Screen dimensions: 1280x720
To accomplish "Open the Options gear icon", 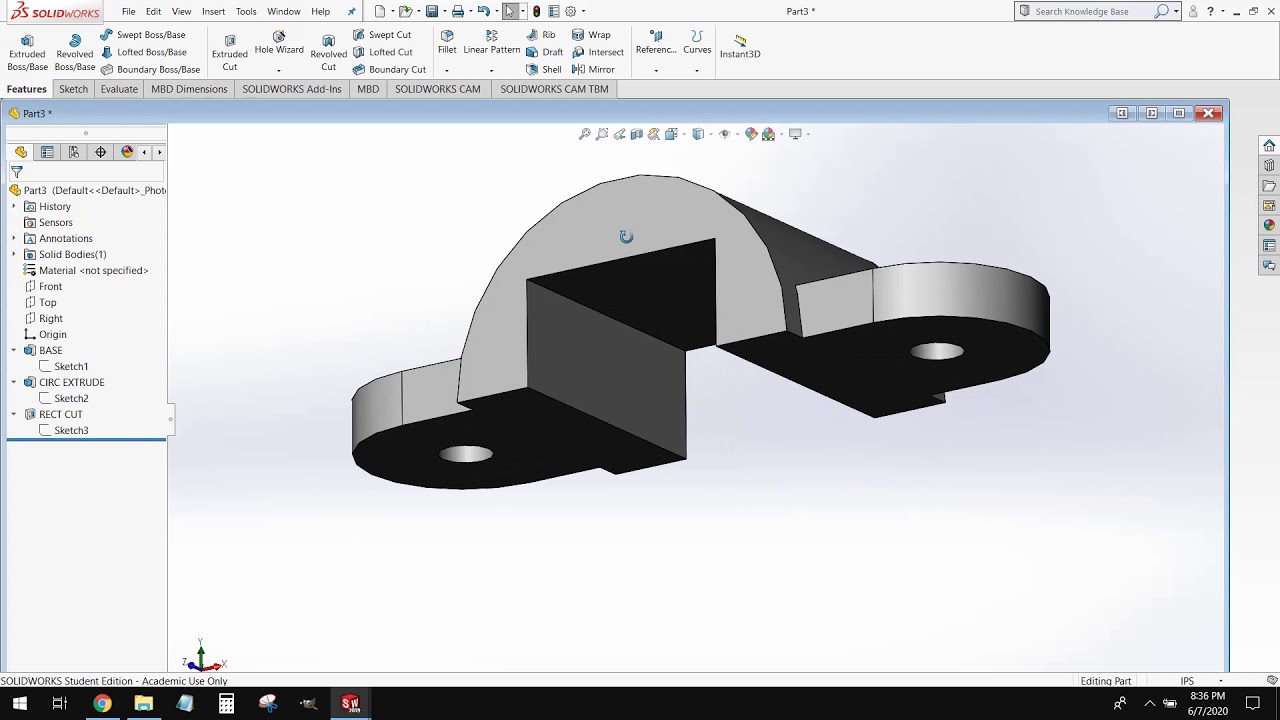I will (571, 11).
